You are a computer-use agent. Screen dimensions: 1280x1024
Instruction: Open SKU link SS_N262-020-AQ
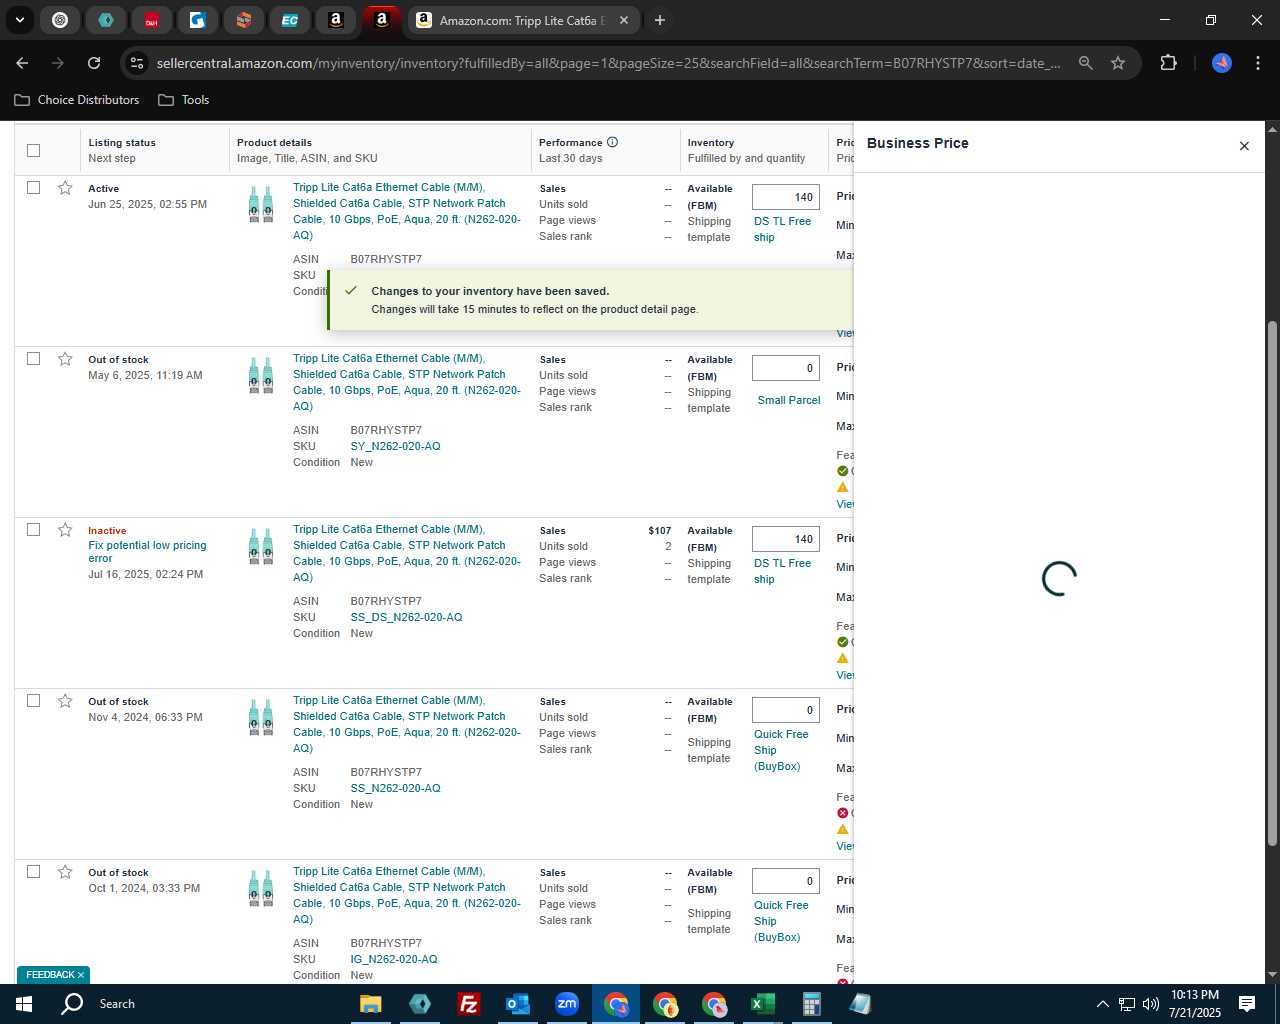(395, 788)
